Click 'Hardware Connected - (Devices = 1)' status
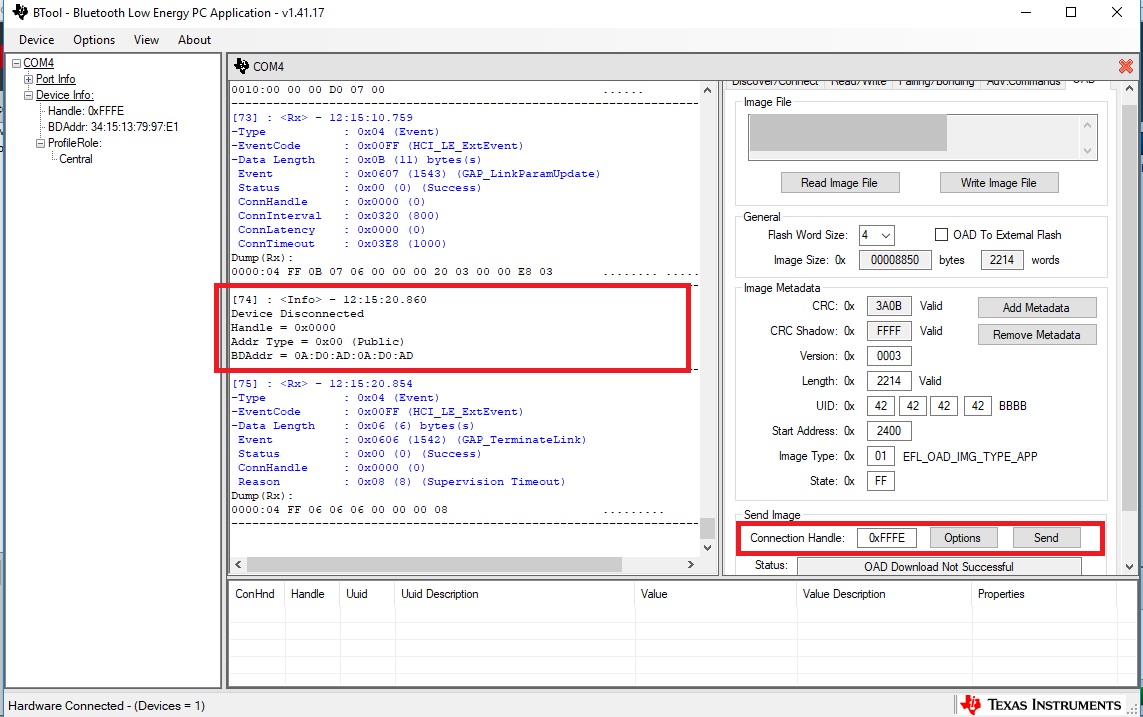The image size is (1143, 717). 106,706
